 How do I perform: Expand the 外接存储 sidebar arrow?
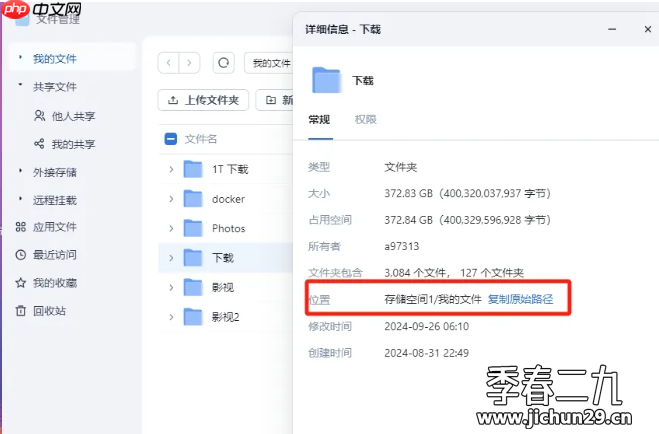click(x=20, y=171)
